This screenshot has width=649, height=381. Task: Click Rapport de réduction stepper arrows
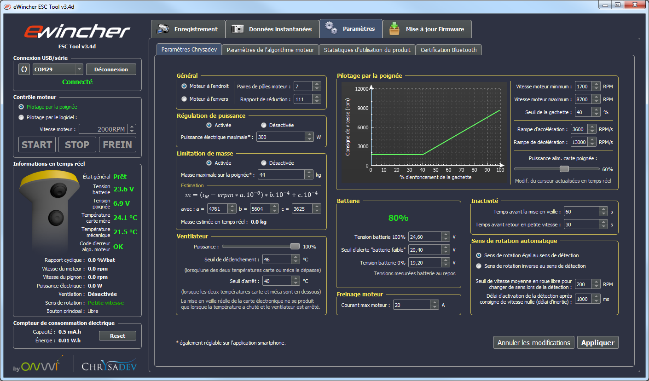tap(317, 99)
